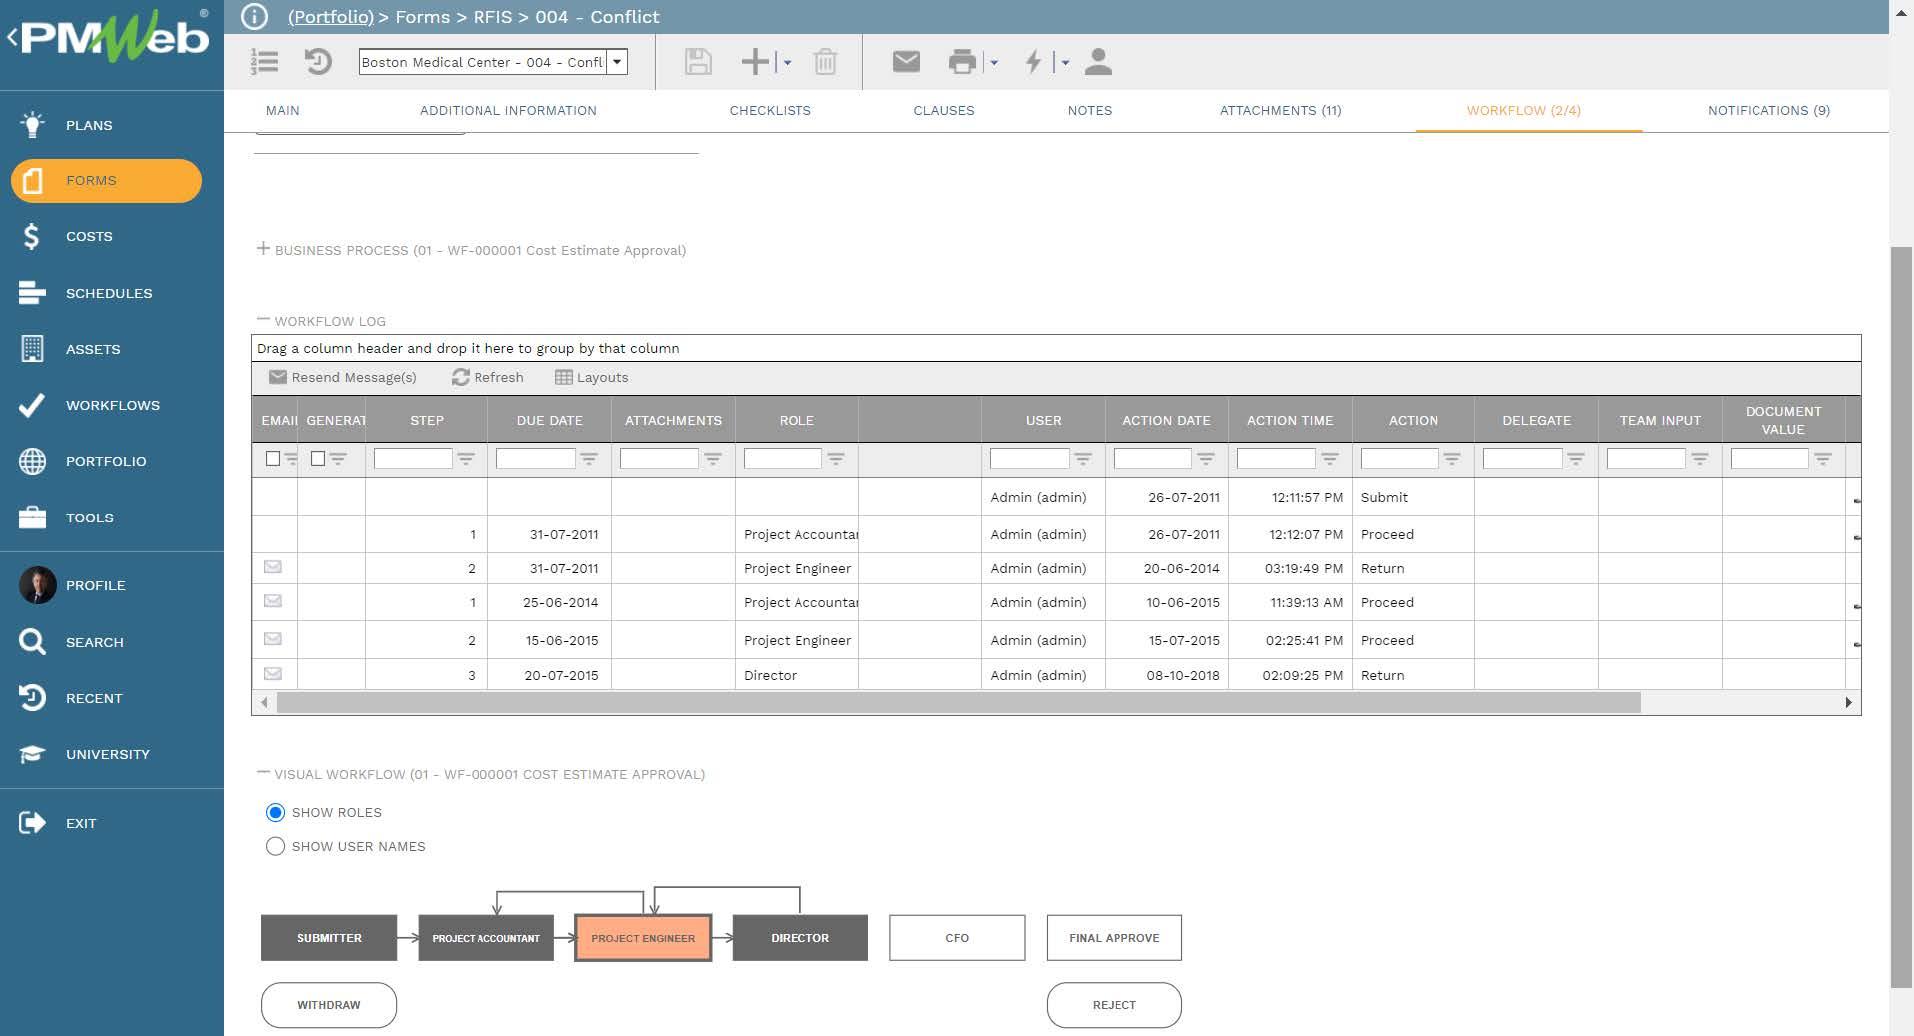1914x1036 pixels.
Task: Select the Show Roles radio button
Action: [275, 812]
